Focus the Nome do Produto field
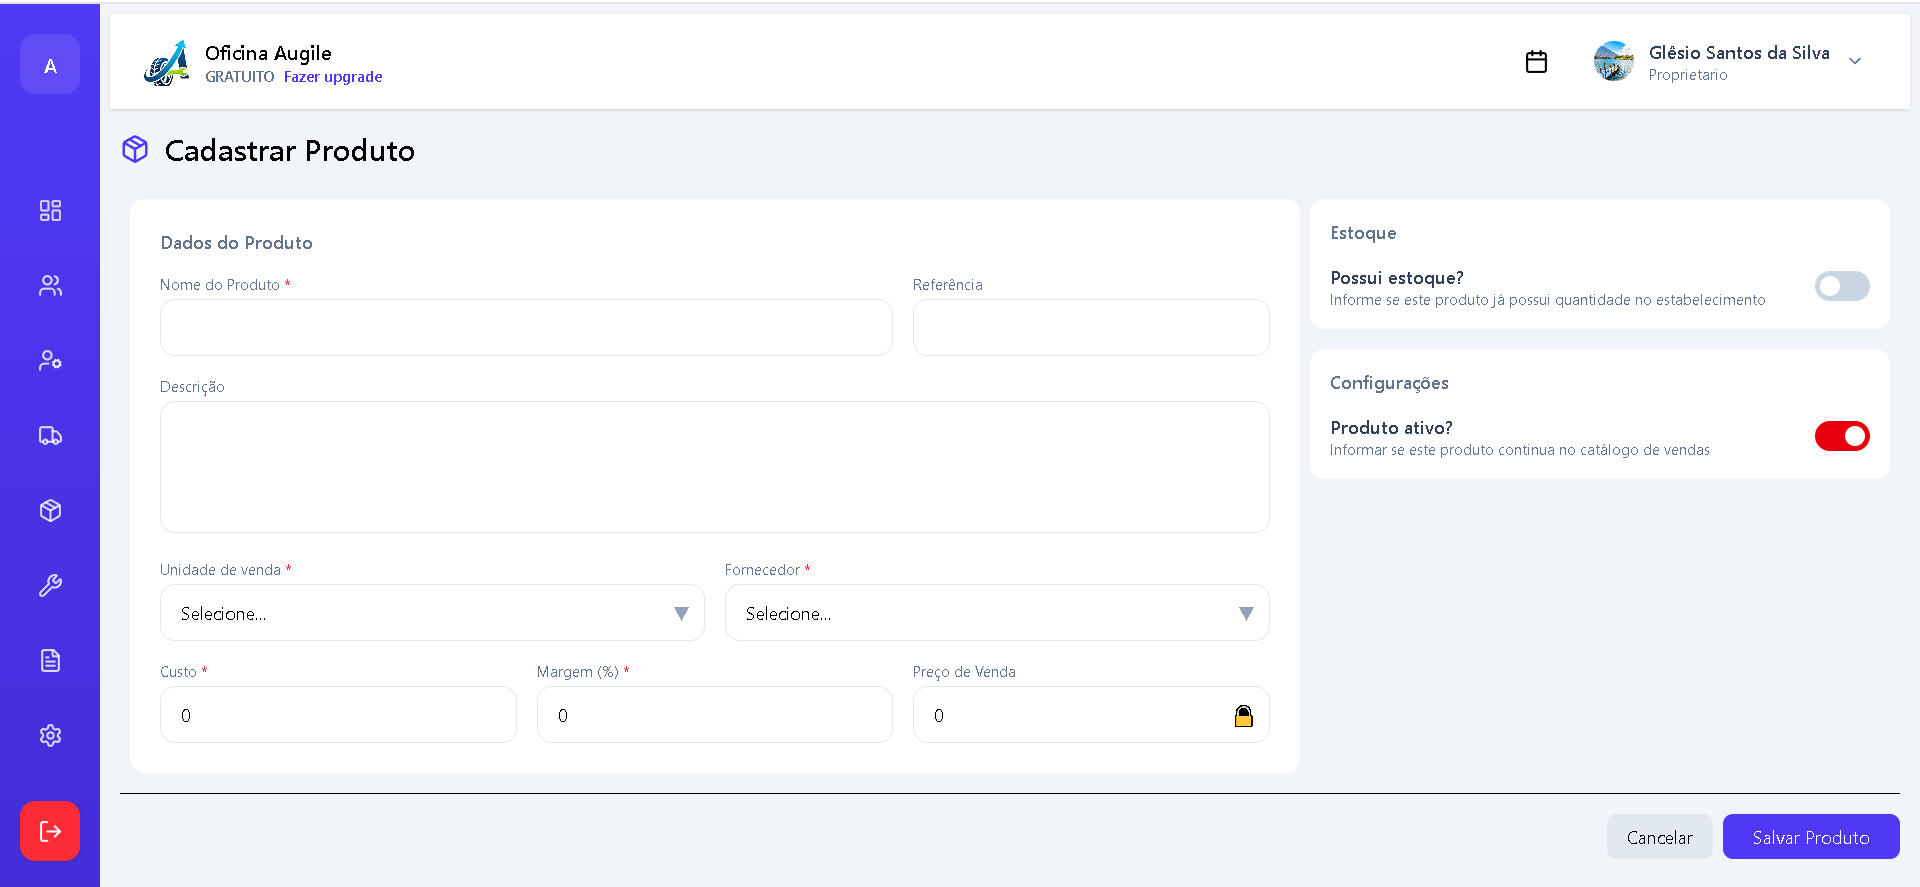Viewport: 1920px width, 887px height. (x=526, y=327)
